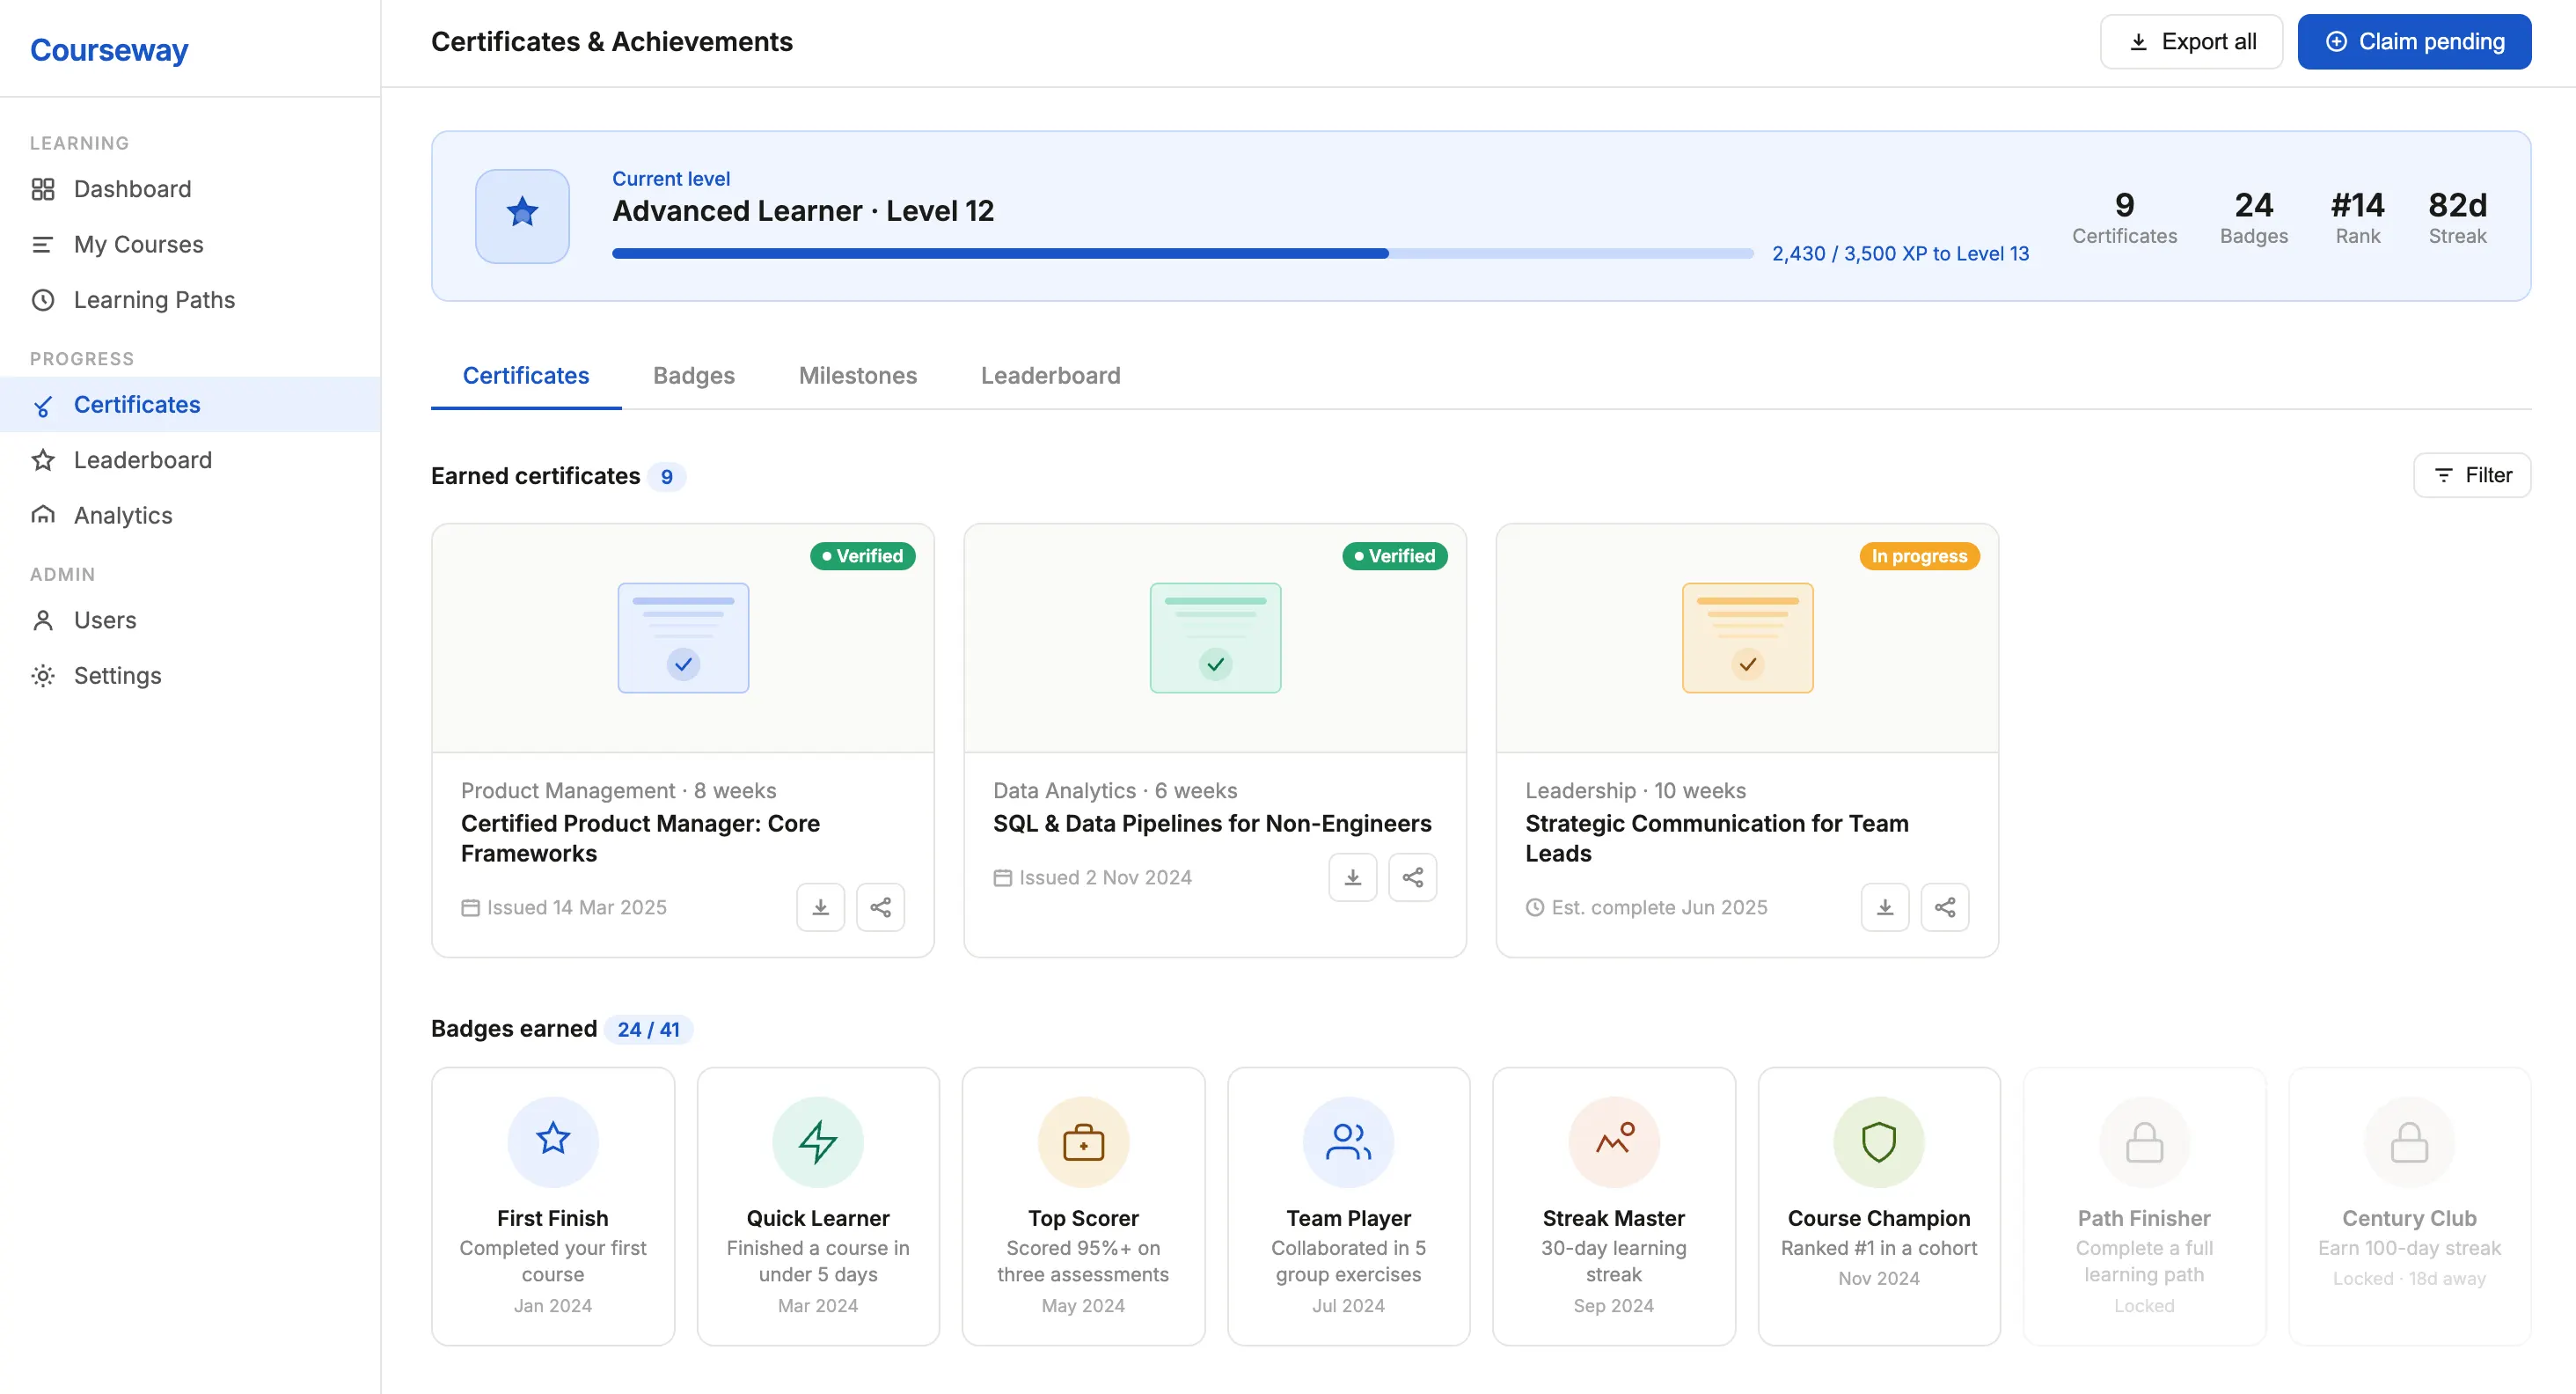Click the earned certificates count 9 pill

[x=666, y=477]
